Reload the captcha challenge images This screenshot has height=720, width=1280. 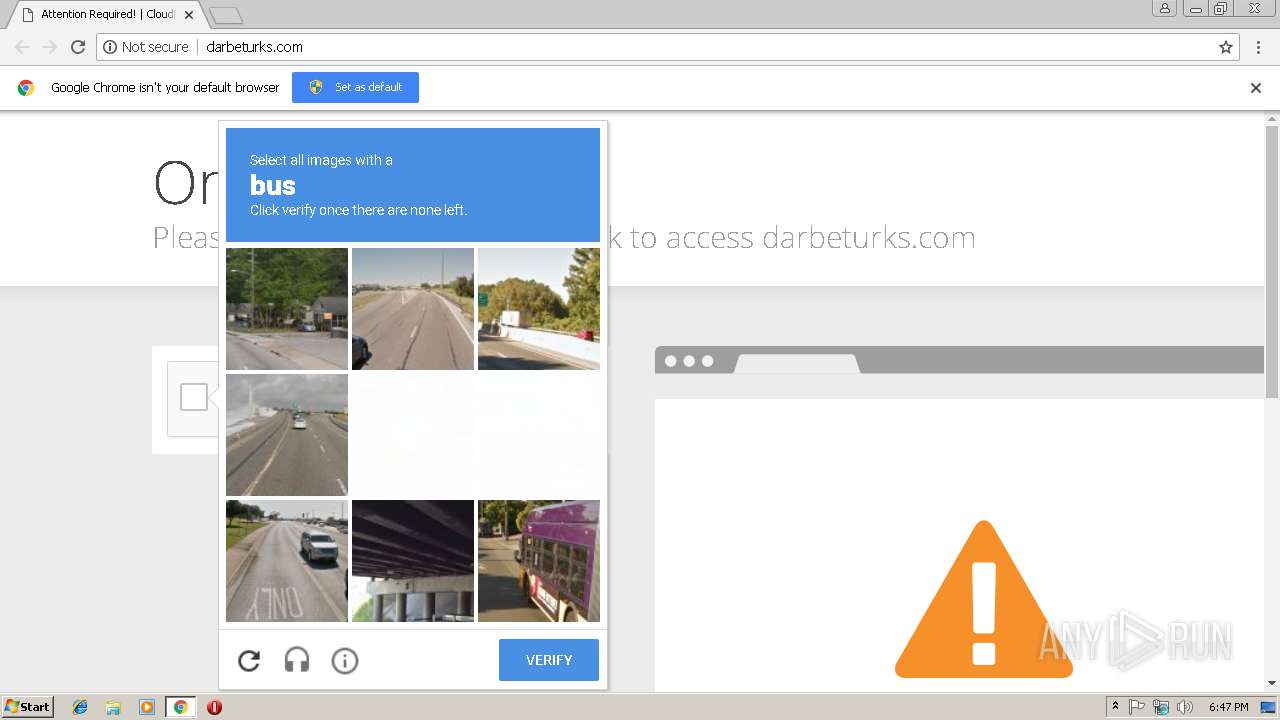[x=249, y=660]
